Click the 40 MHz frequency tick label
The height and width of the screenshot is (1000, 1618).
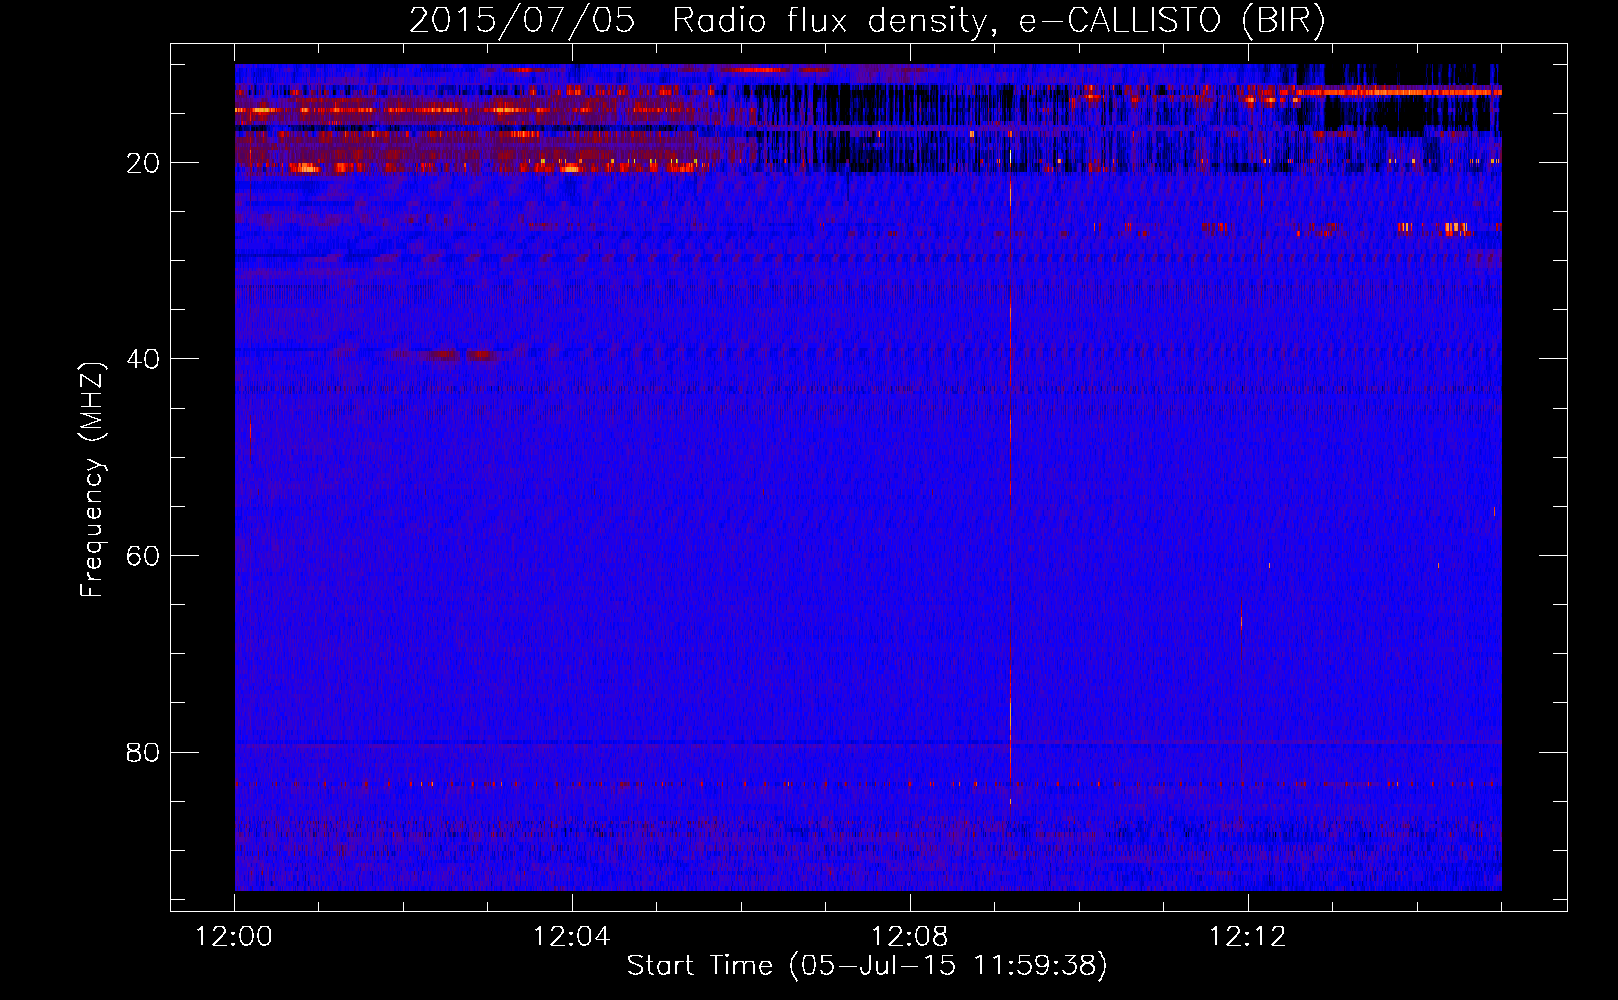tap(144, 359)
